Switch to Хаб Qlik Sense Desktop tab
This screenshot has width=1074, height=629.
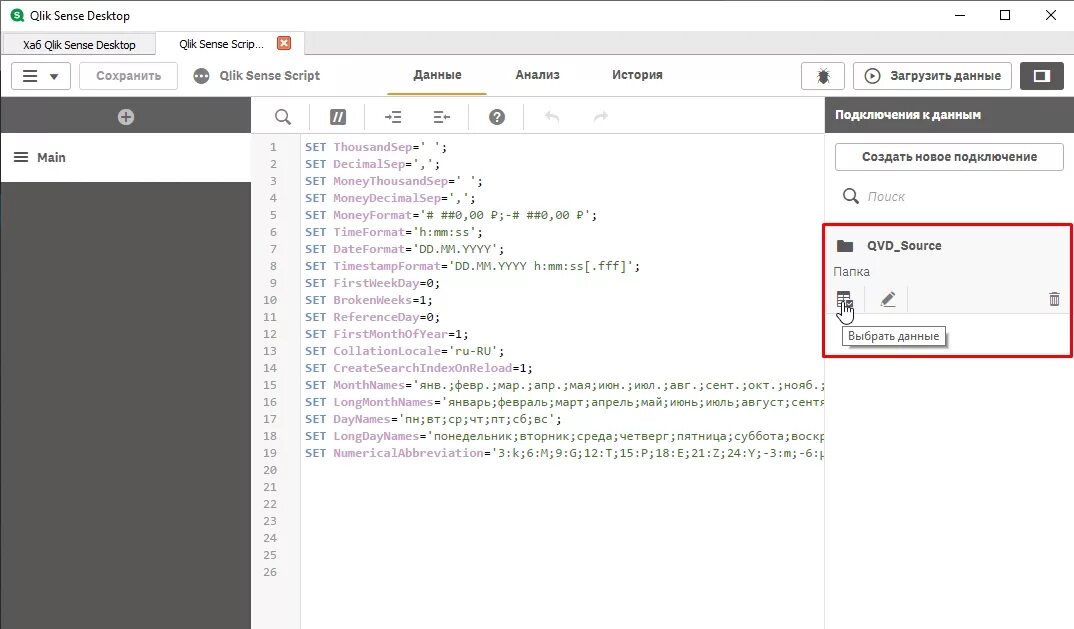79,45
